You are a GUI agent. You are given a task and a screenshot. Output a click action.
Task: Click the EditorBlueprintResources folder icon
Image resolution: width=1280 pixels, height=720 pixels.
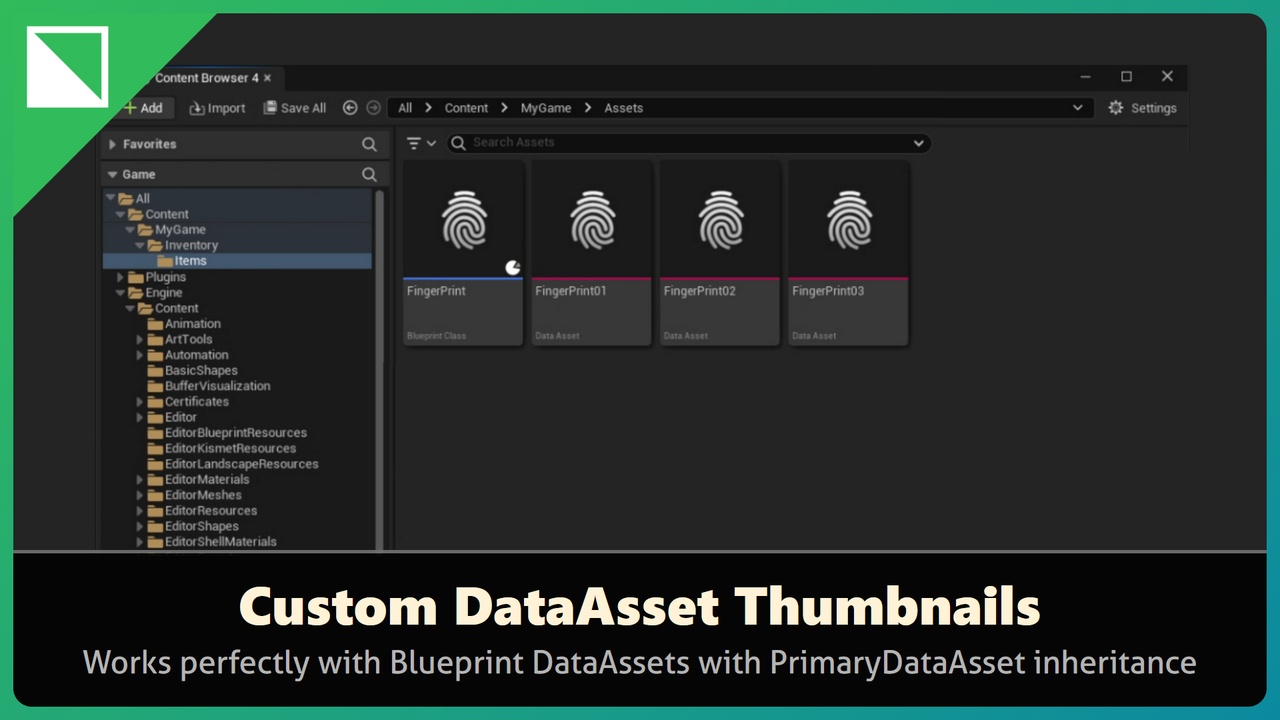[x=155, y=433]
